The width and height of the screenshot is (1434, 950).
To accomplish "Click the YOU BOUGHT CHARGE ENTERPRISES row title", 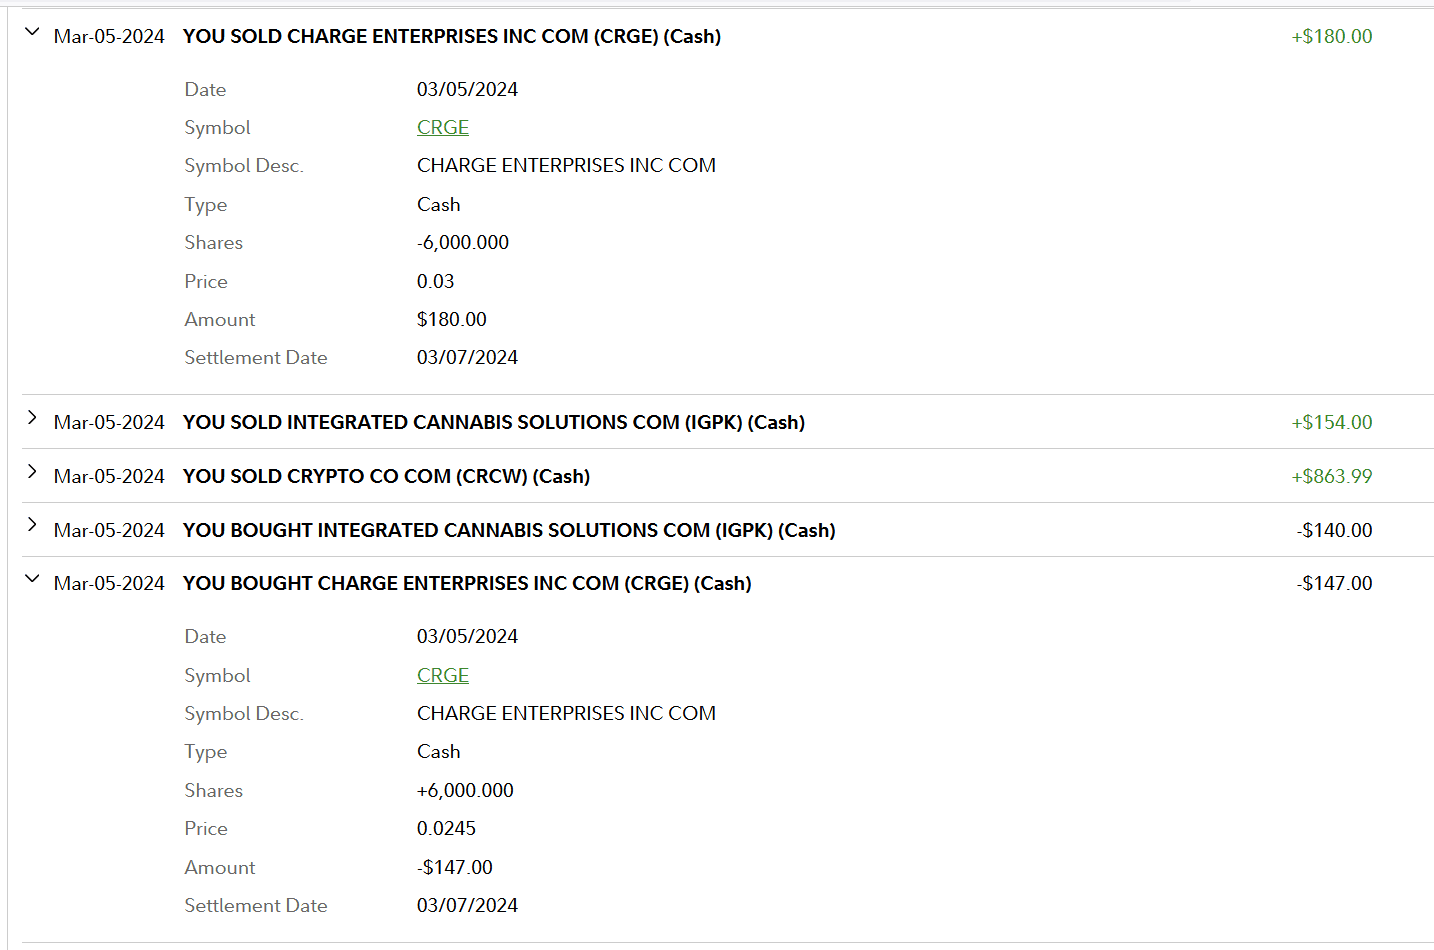I will click(466, 584).
